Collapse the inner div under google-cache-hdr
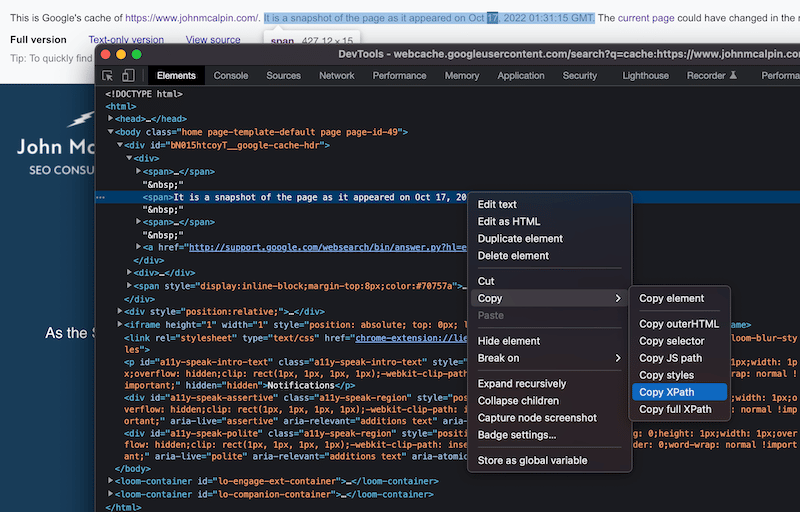This screenshot has height=512, width=800. tap(129, 158)
